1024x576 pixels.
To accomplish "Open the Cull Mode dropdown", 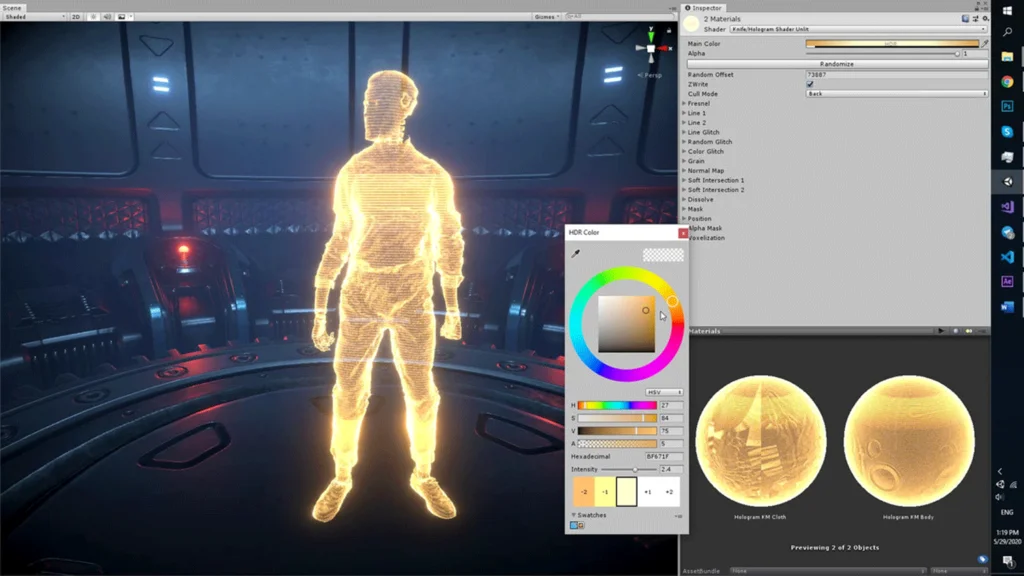I will coord(896,94).
